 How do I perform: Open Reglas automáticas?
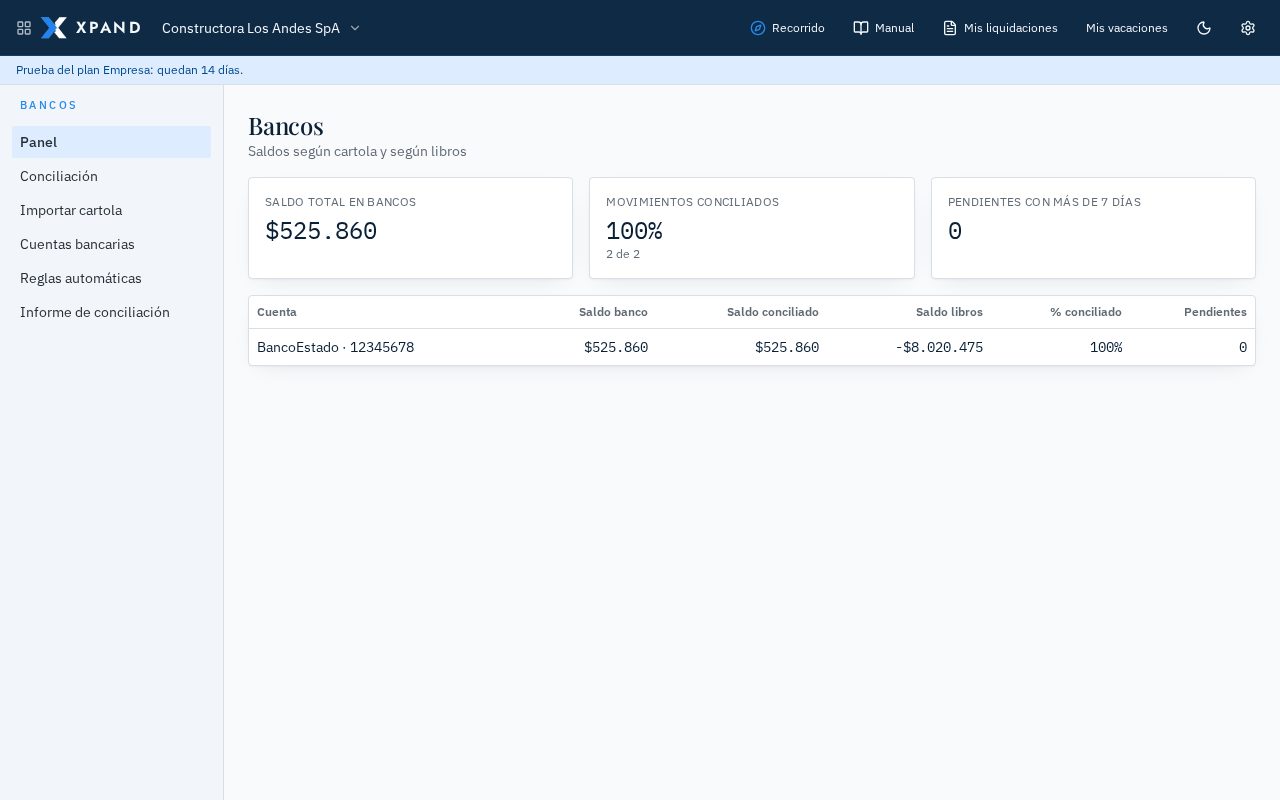point(111,278)
